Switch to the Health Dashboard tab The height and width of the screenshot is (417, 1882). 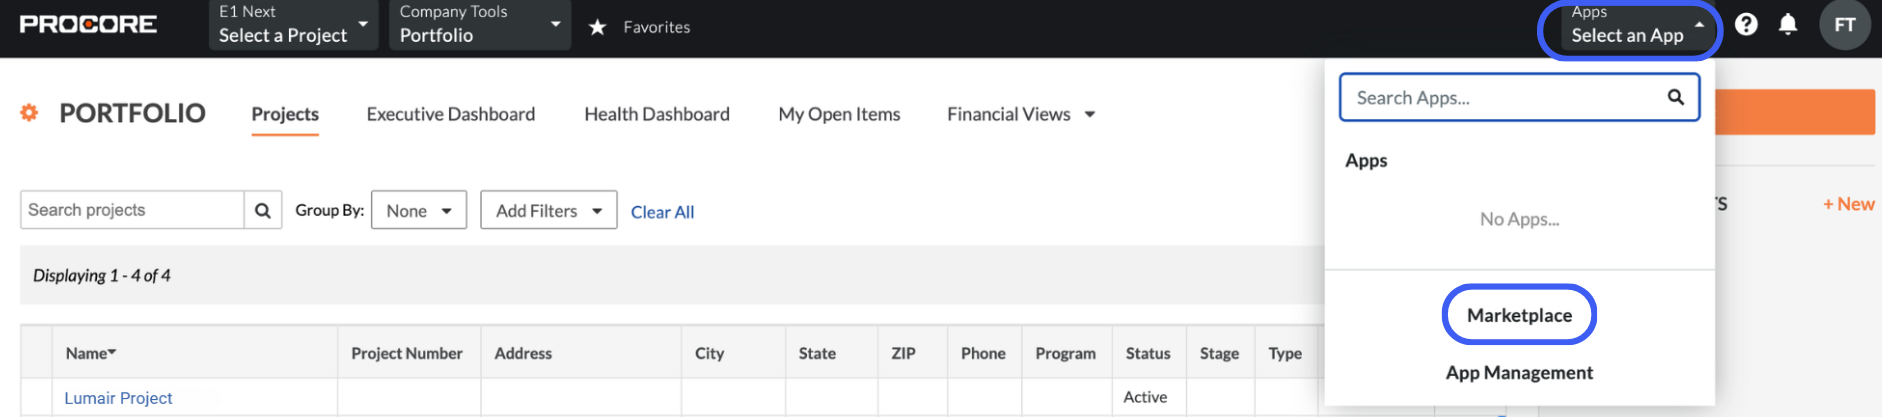pyautogui.click(x=657, y=114)
